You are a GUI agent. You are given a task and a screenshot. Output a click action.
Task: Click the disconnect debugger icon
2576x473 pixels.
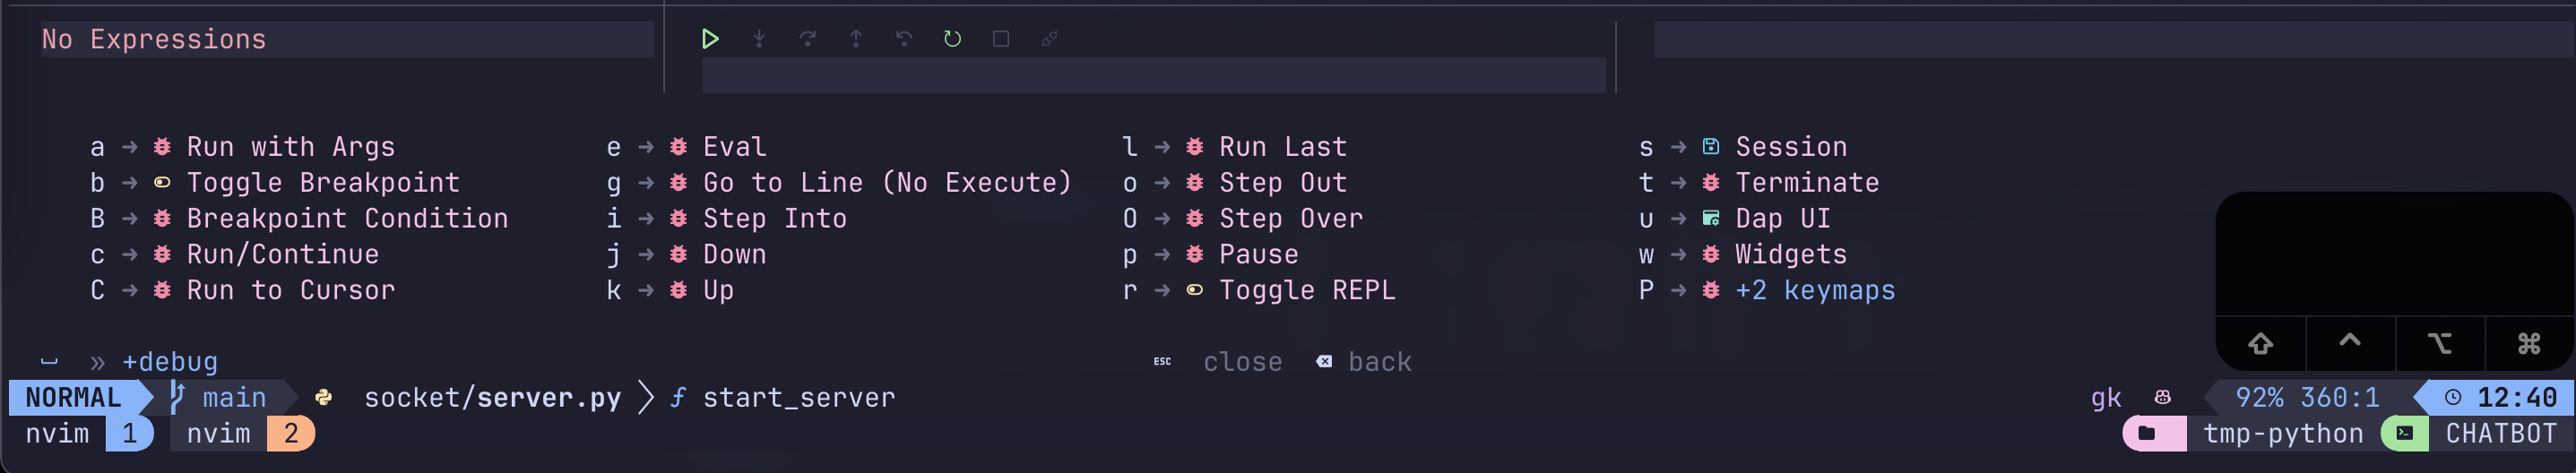point(1049,39)
